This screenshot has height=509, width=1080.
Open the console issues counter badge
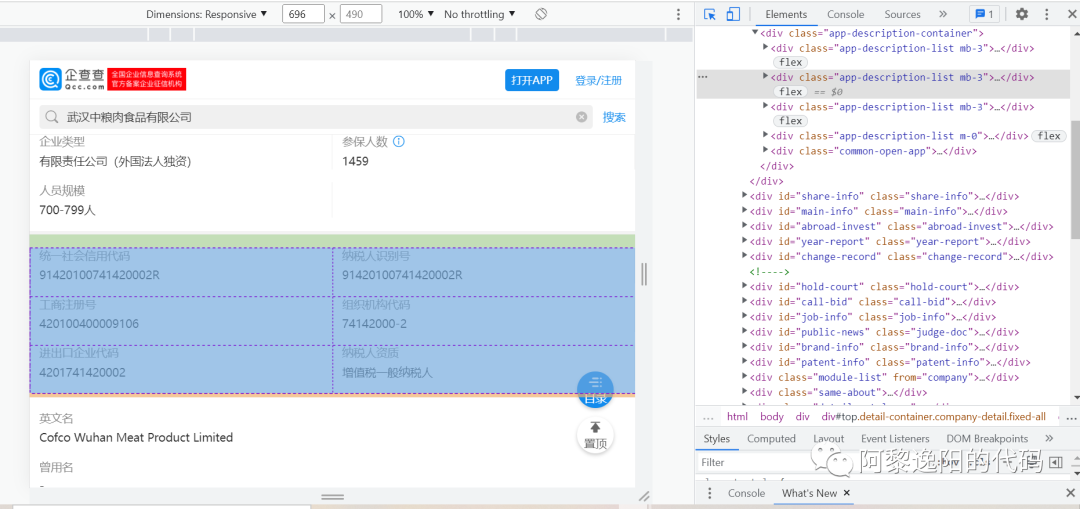(984, 14)
